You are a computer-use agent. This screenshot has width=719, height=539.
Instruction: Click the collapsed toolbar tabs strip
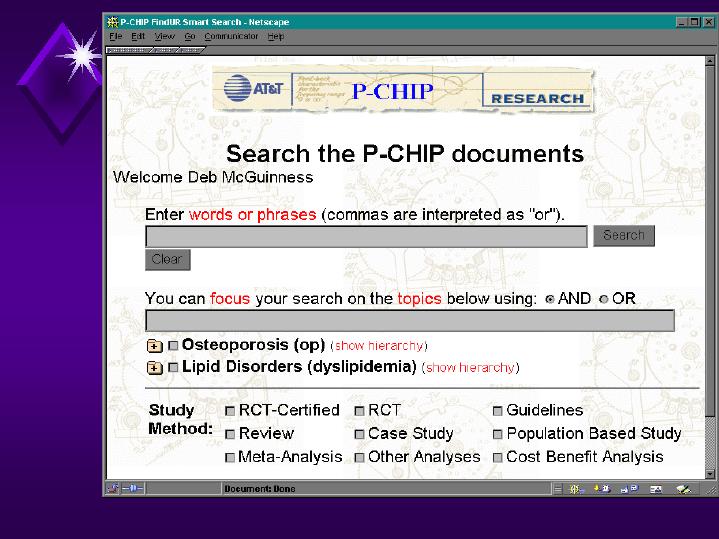coord(156,50)
